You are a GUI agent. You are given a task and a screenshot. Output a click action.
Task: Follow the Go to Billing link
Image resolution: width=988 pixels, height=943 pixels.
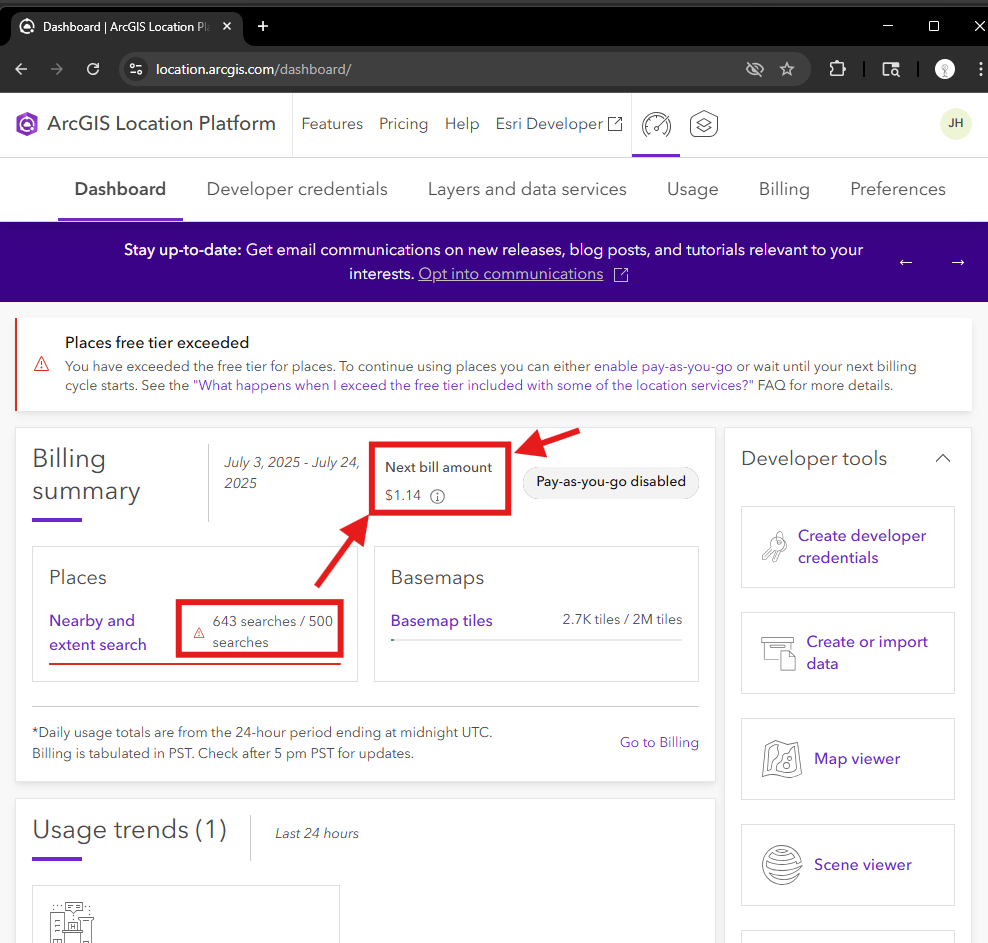(x=659, y=742)
